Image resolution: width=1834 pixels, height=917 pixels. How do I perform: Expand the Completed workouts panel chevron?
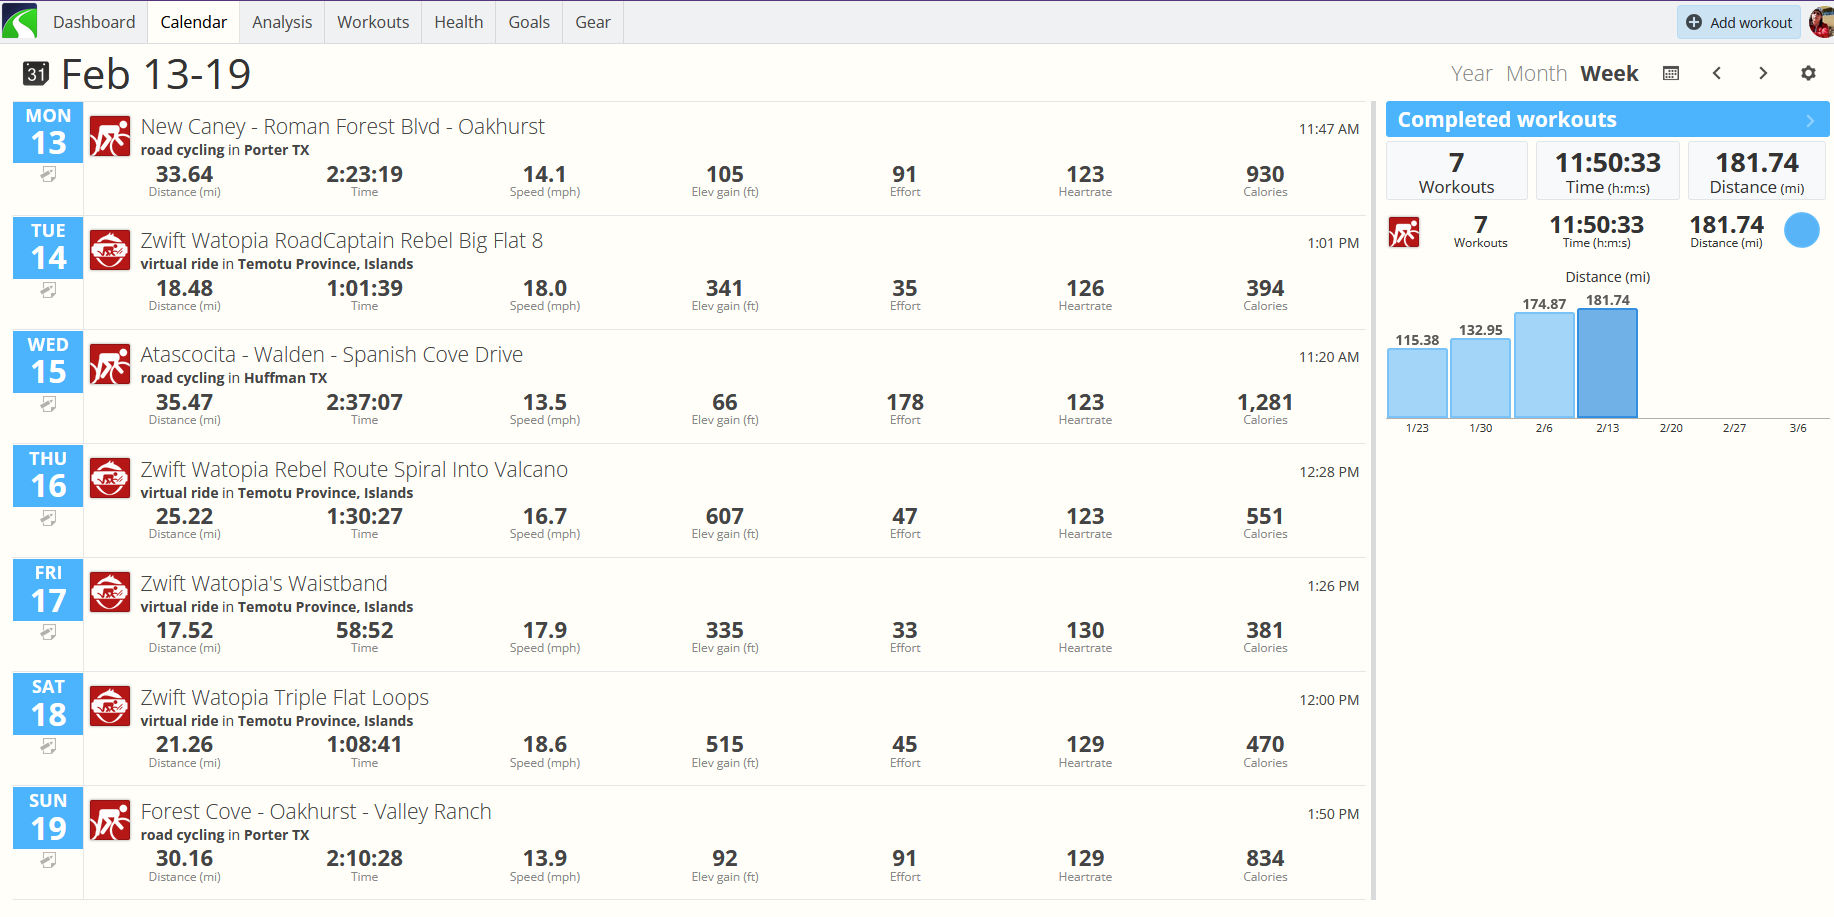click(1809, 120)
